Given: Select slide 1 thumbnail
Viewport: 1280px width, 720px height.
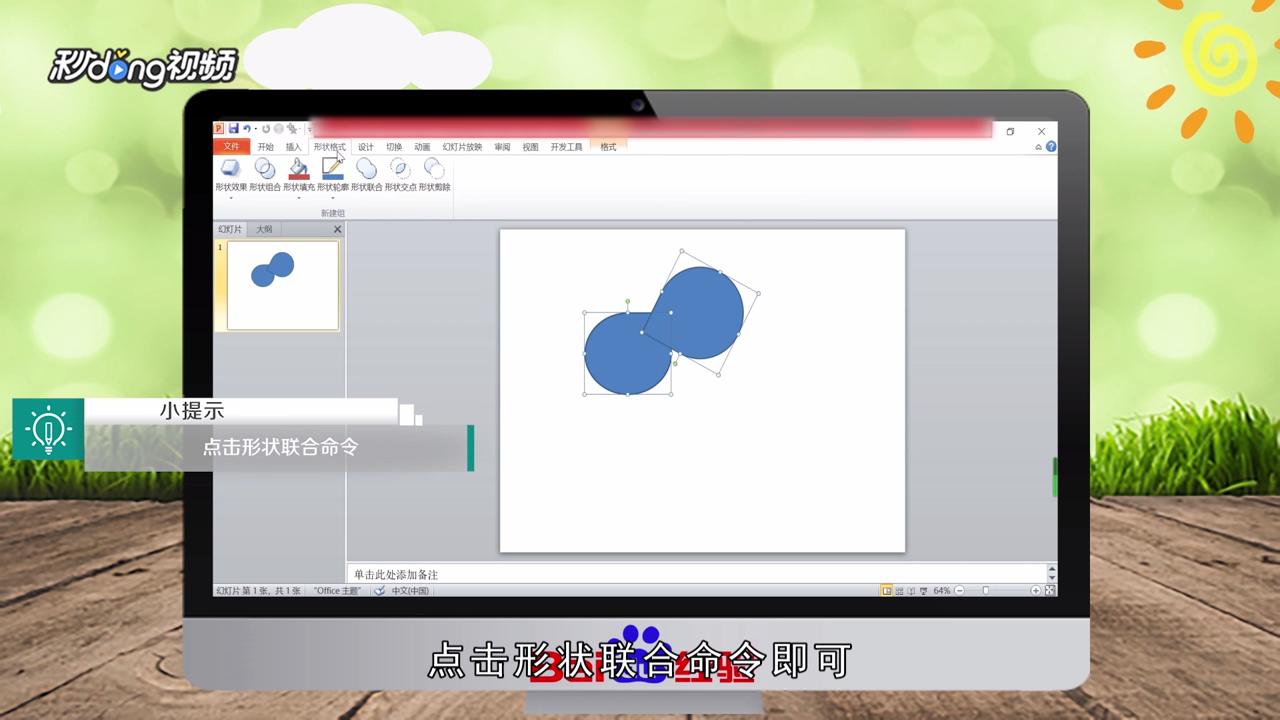Looking at the screenshot, I should tap(283, 285).
